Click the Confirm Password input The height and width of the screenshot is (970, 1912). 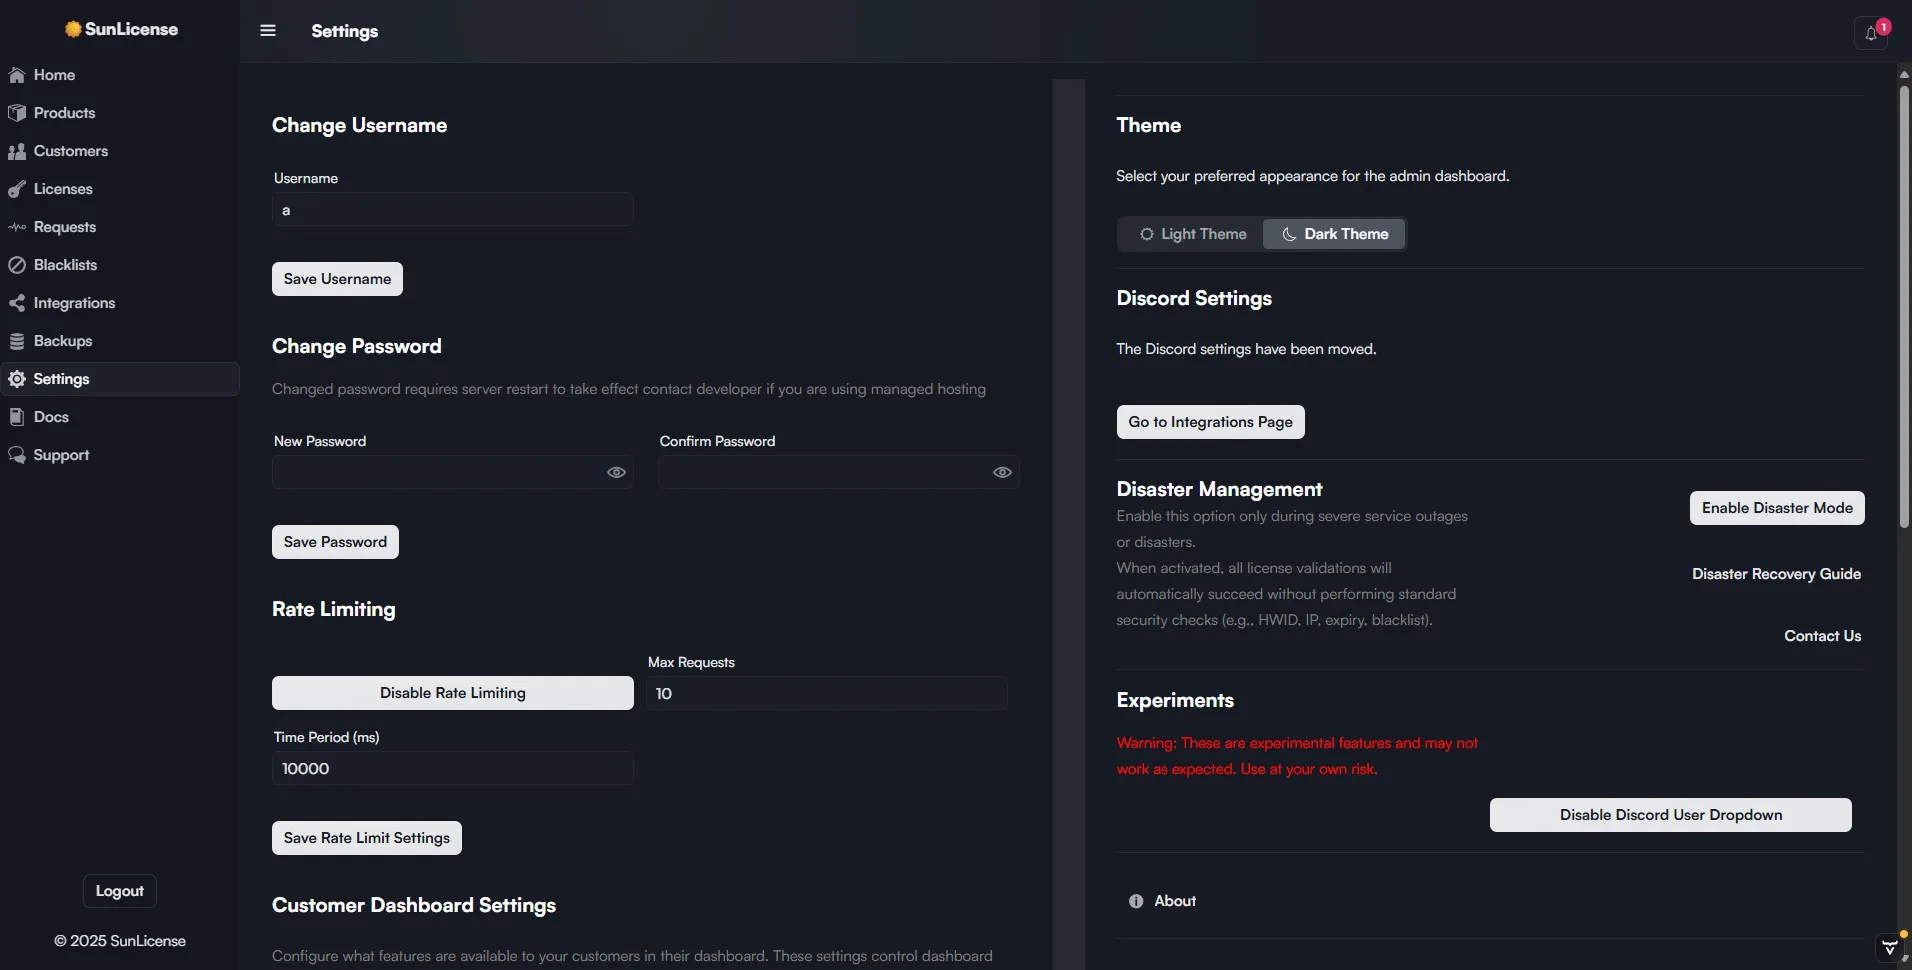(x=839, y=472)
